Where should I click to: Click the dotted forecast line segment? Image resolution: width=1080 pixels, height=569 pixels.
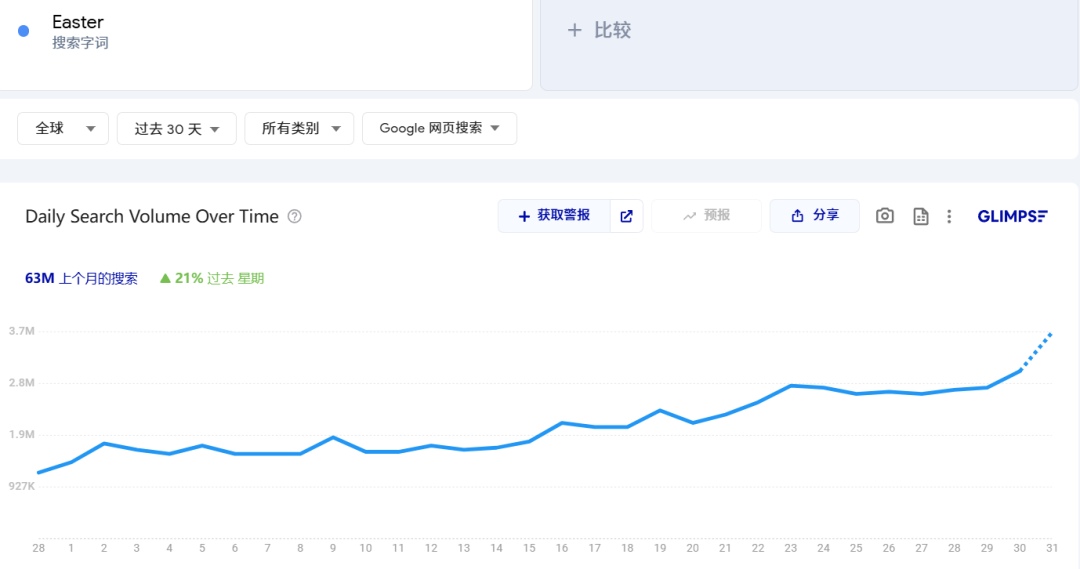point(1037,351)
